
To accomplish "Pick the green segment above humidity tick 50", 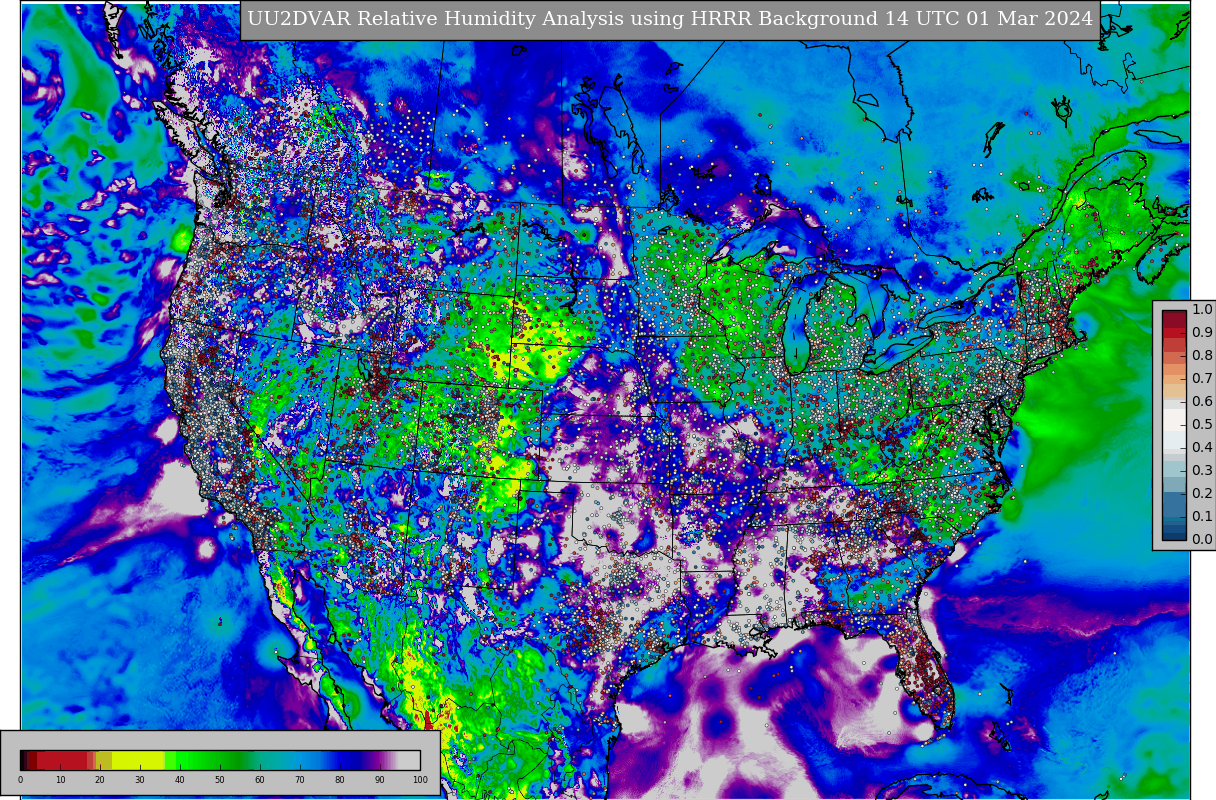I will click(220, 760).
